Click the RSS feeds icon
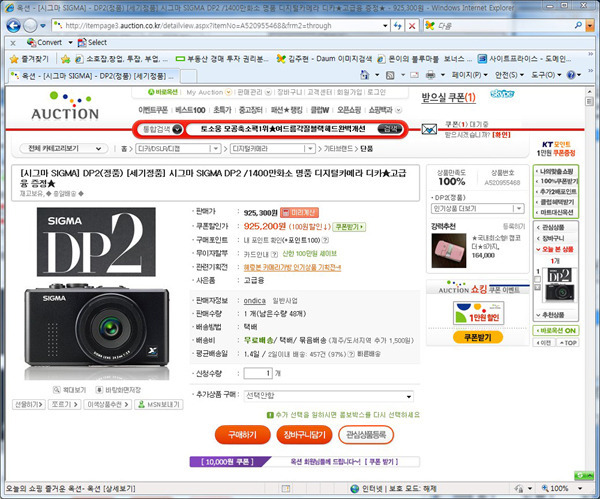This screenshot has height=499, width=600. coord(390,75)
